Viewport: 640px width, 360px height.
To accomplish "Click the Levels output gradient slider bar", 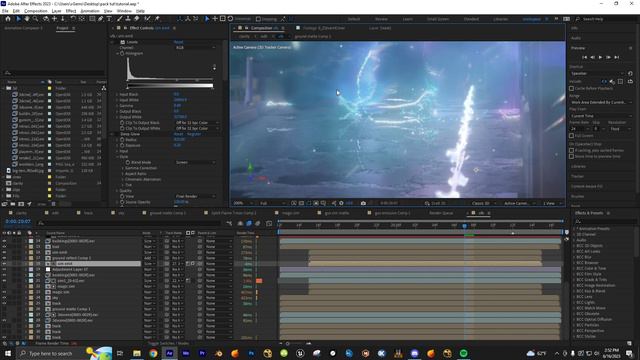I will point(170,86).
